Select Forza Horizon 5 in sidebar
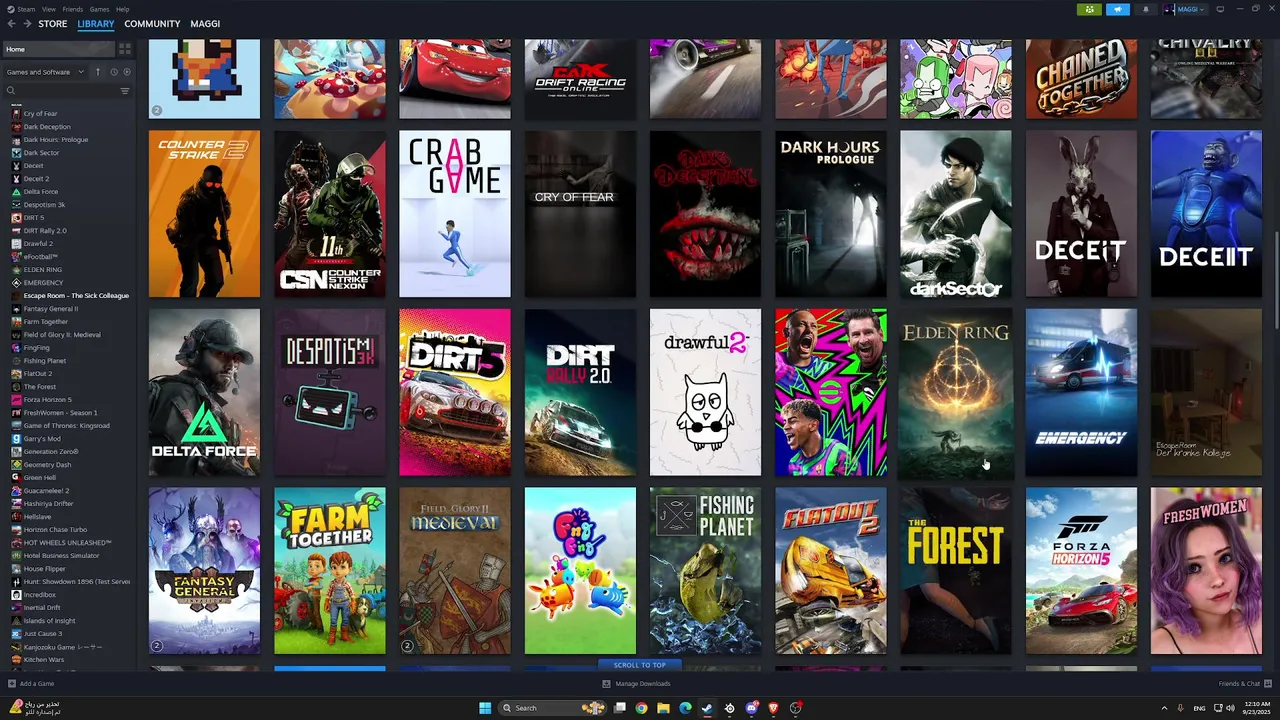1280x720 pixels. click(48, 400)
